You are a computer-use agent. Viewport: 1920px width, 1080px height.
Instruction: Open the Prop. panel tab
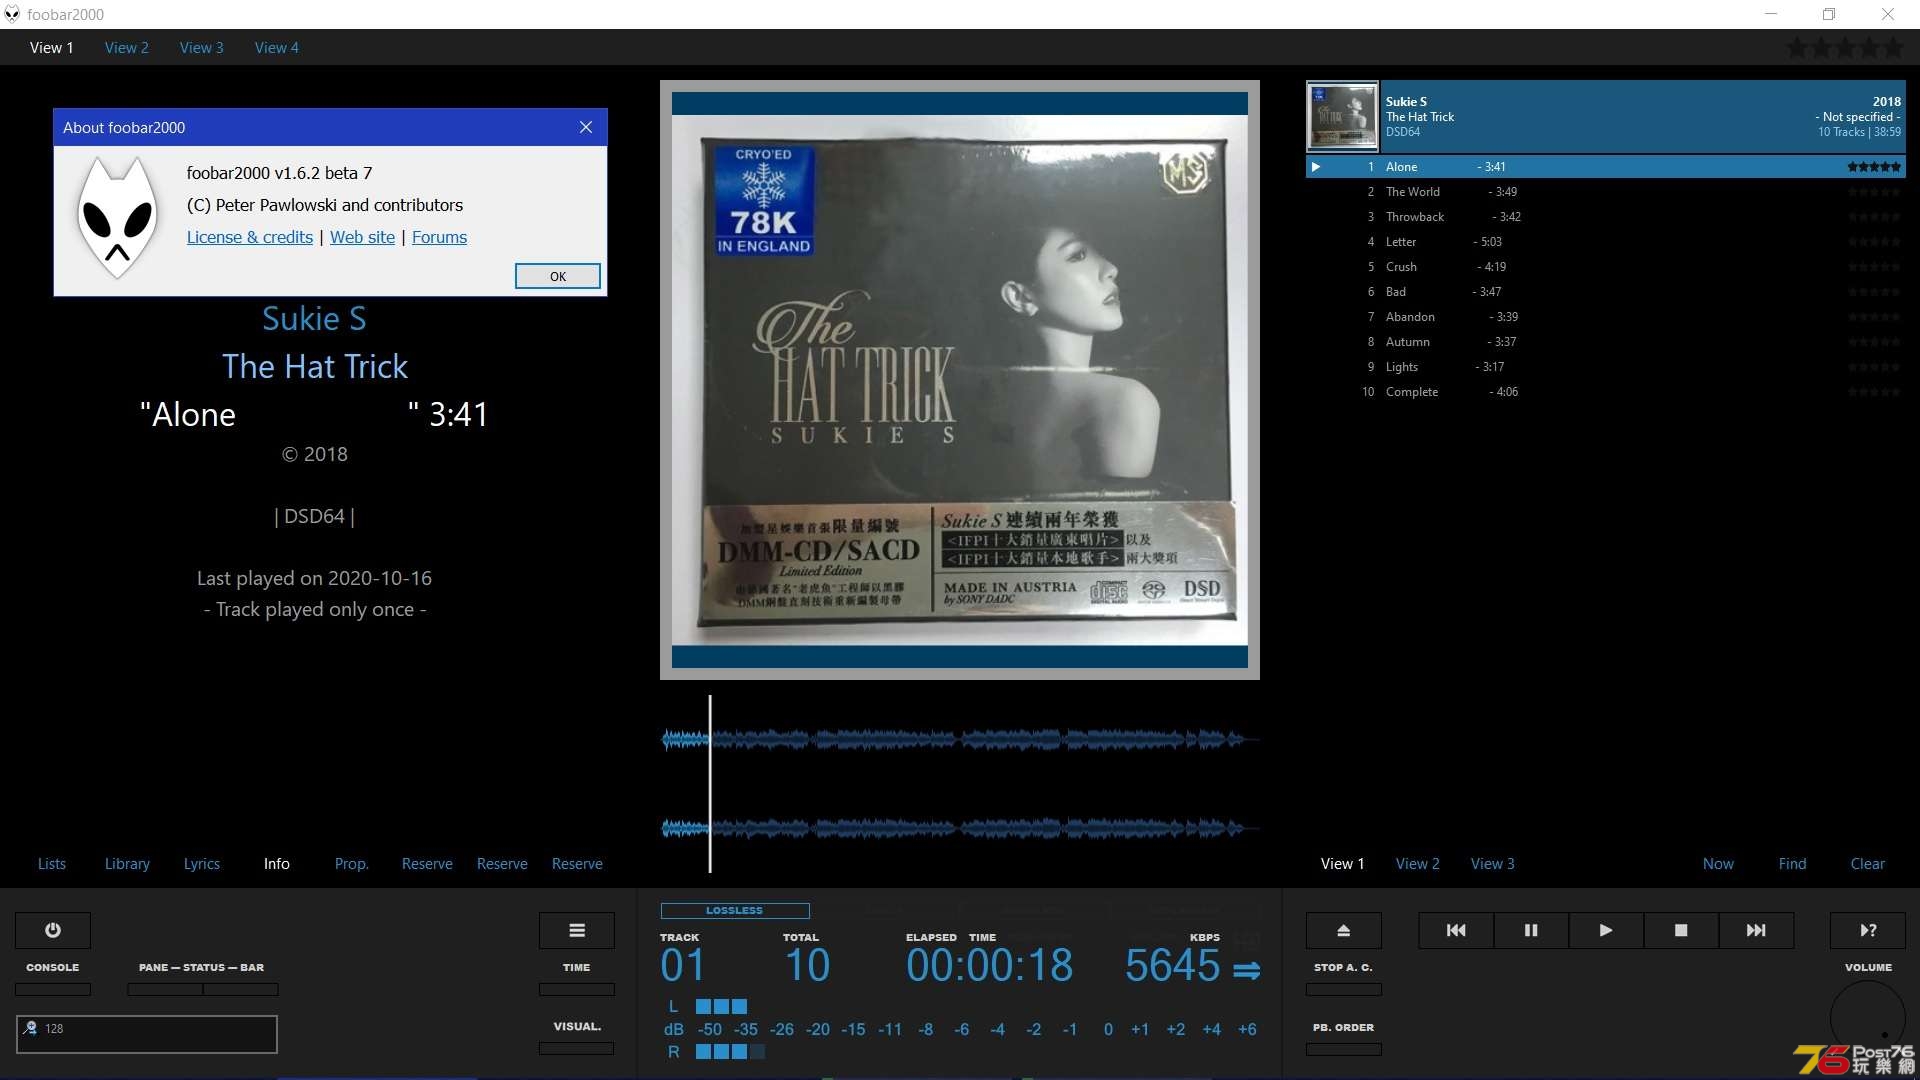pyautogui.click(x=352, y=864)
